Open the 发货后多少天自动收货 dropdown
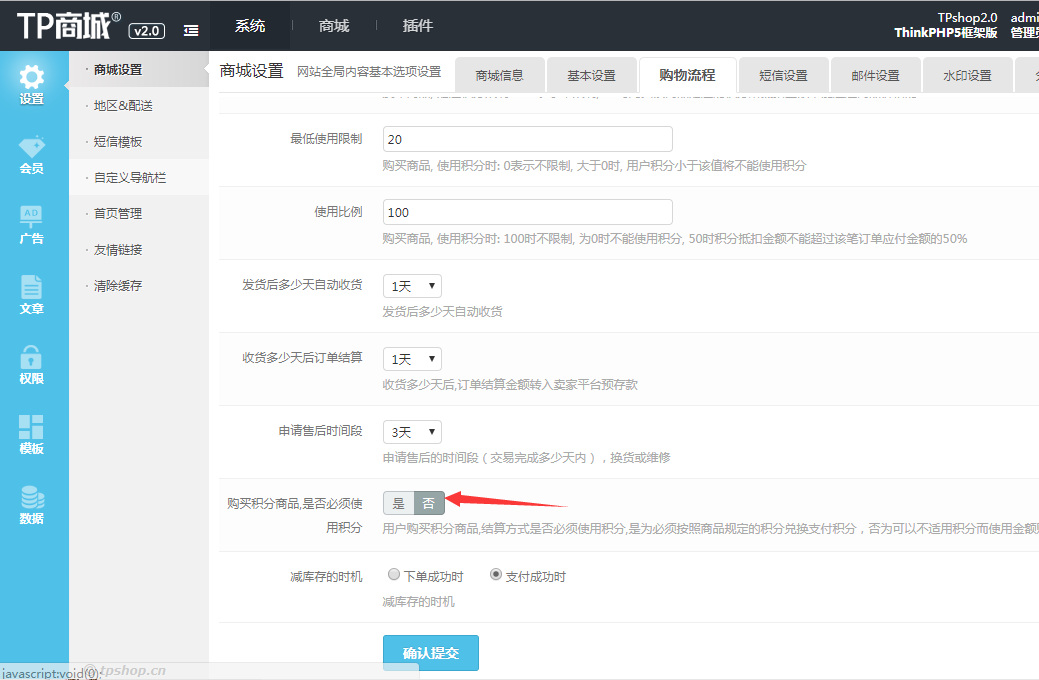The image size is (1039, 680). [412, 286]
